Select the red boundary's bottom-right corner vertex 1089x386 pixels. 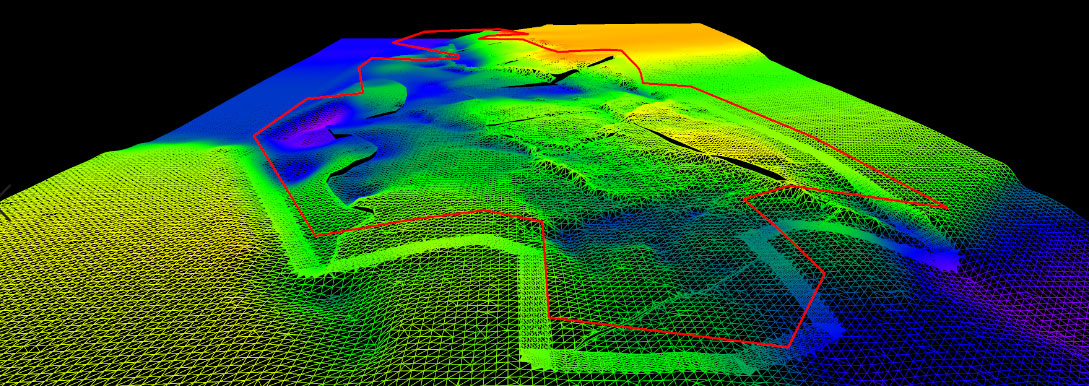click(x=788, y=346)
